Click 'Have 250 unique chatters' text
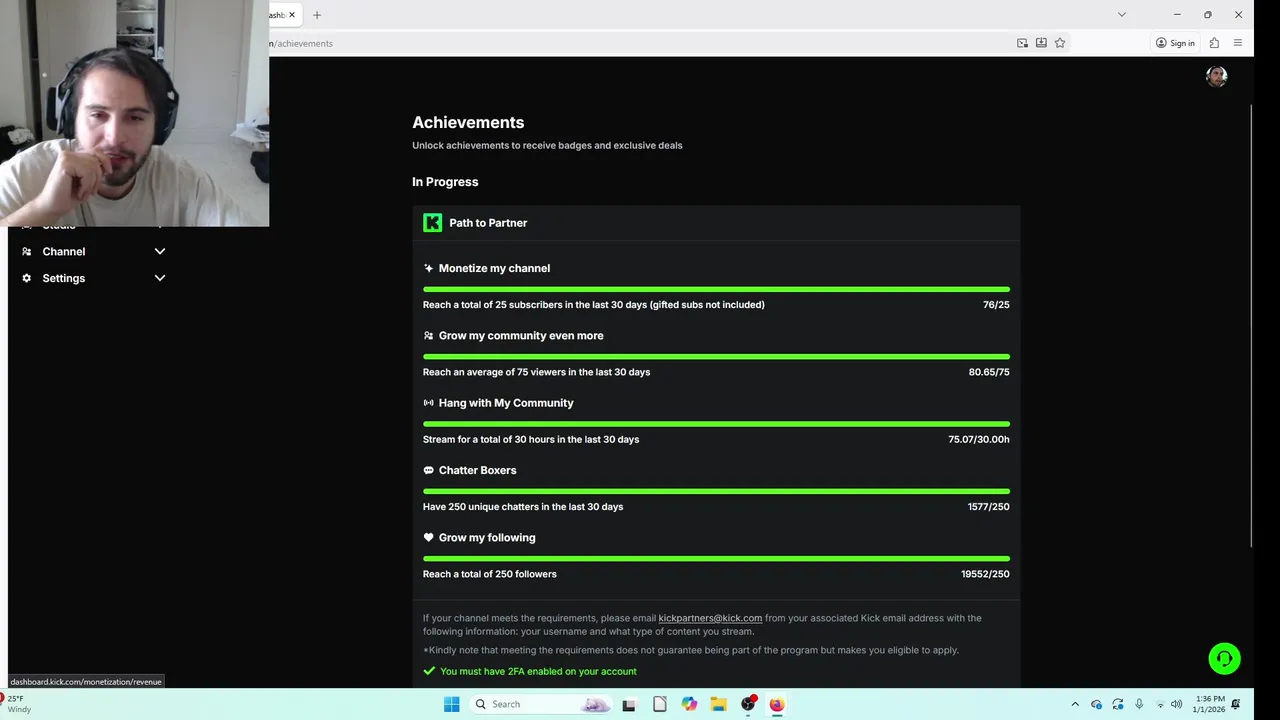Viewport: 1280px width, 720px height. click(x=523, y=507)
